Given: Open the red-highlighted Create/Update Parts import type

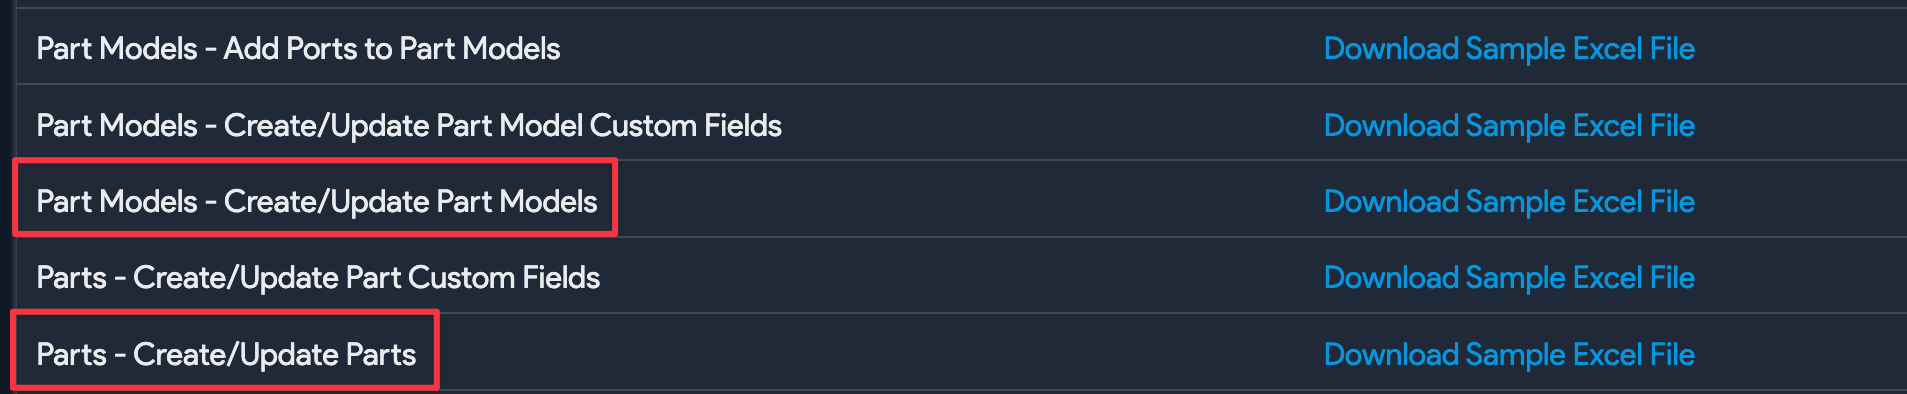Looking at the screenshot, I should pyautogui.click(x=226, y=354).
